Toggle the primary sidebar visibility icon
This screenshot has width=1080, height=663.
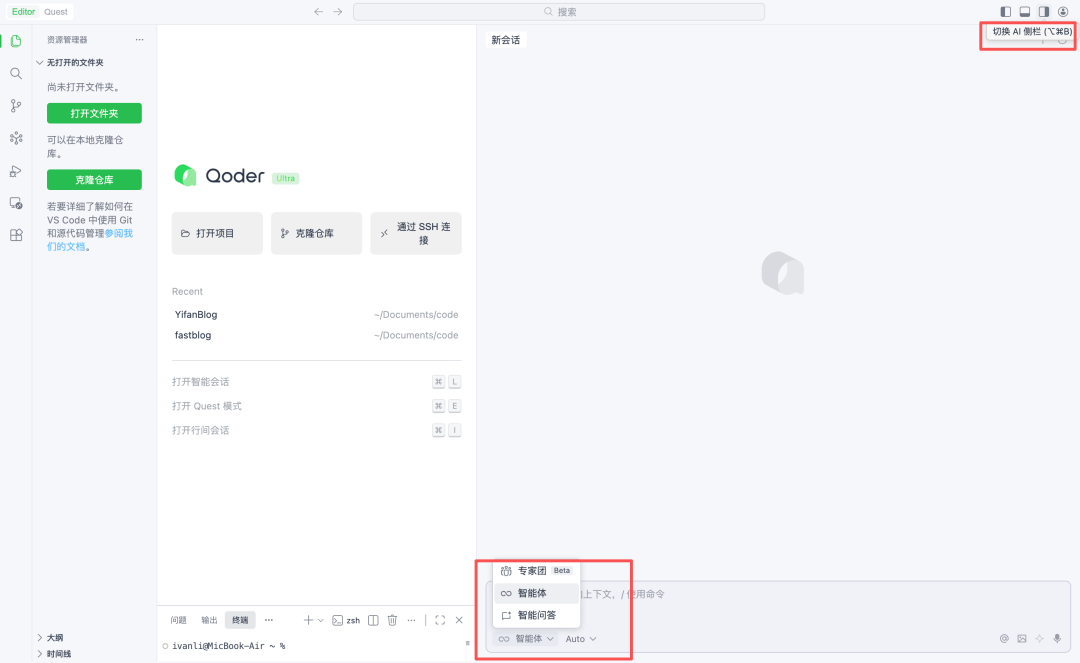point(1006,11)
